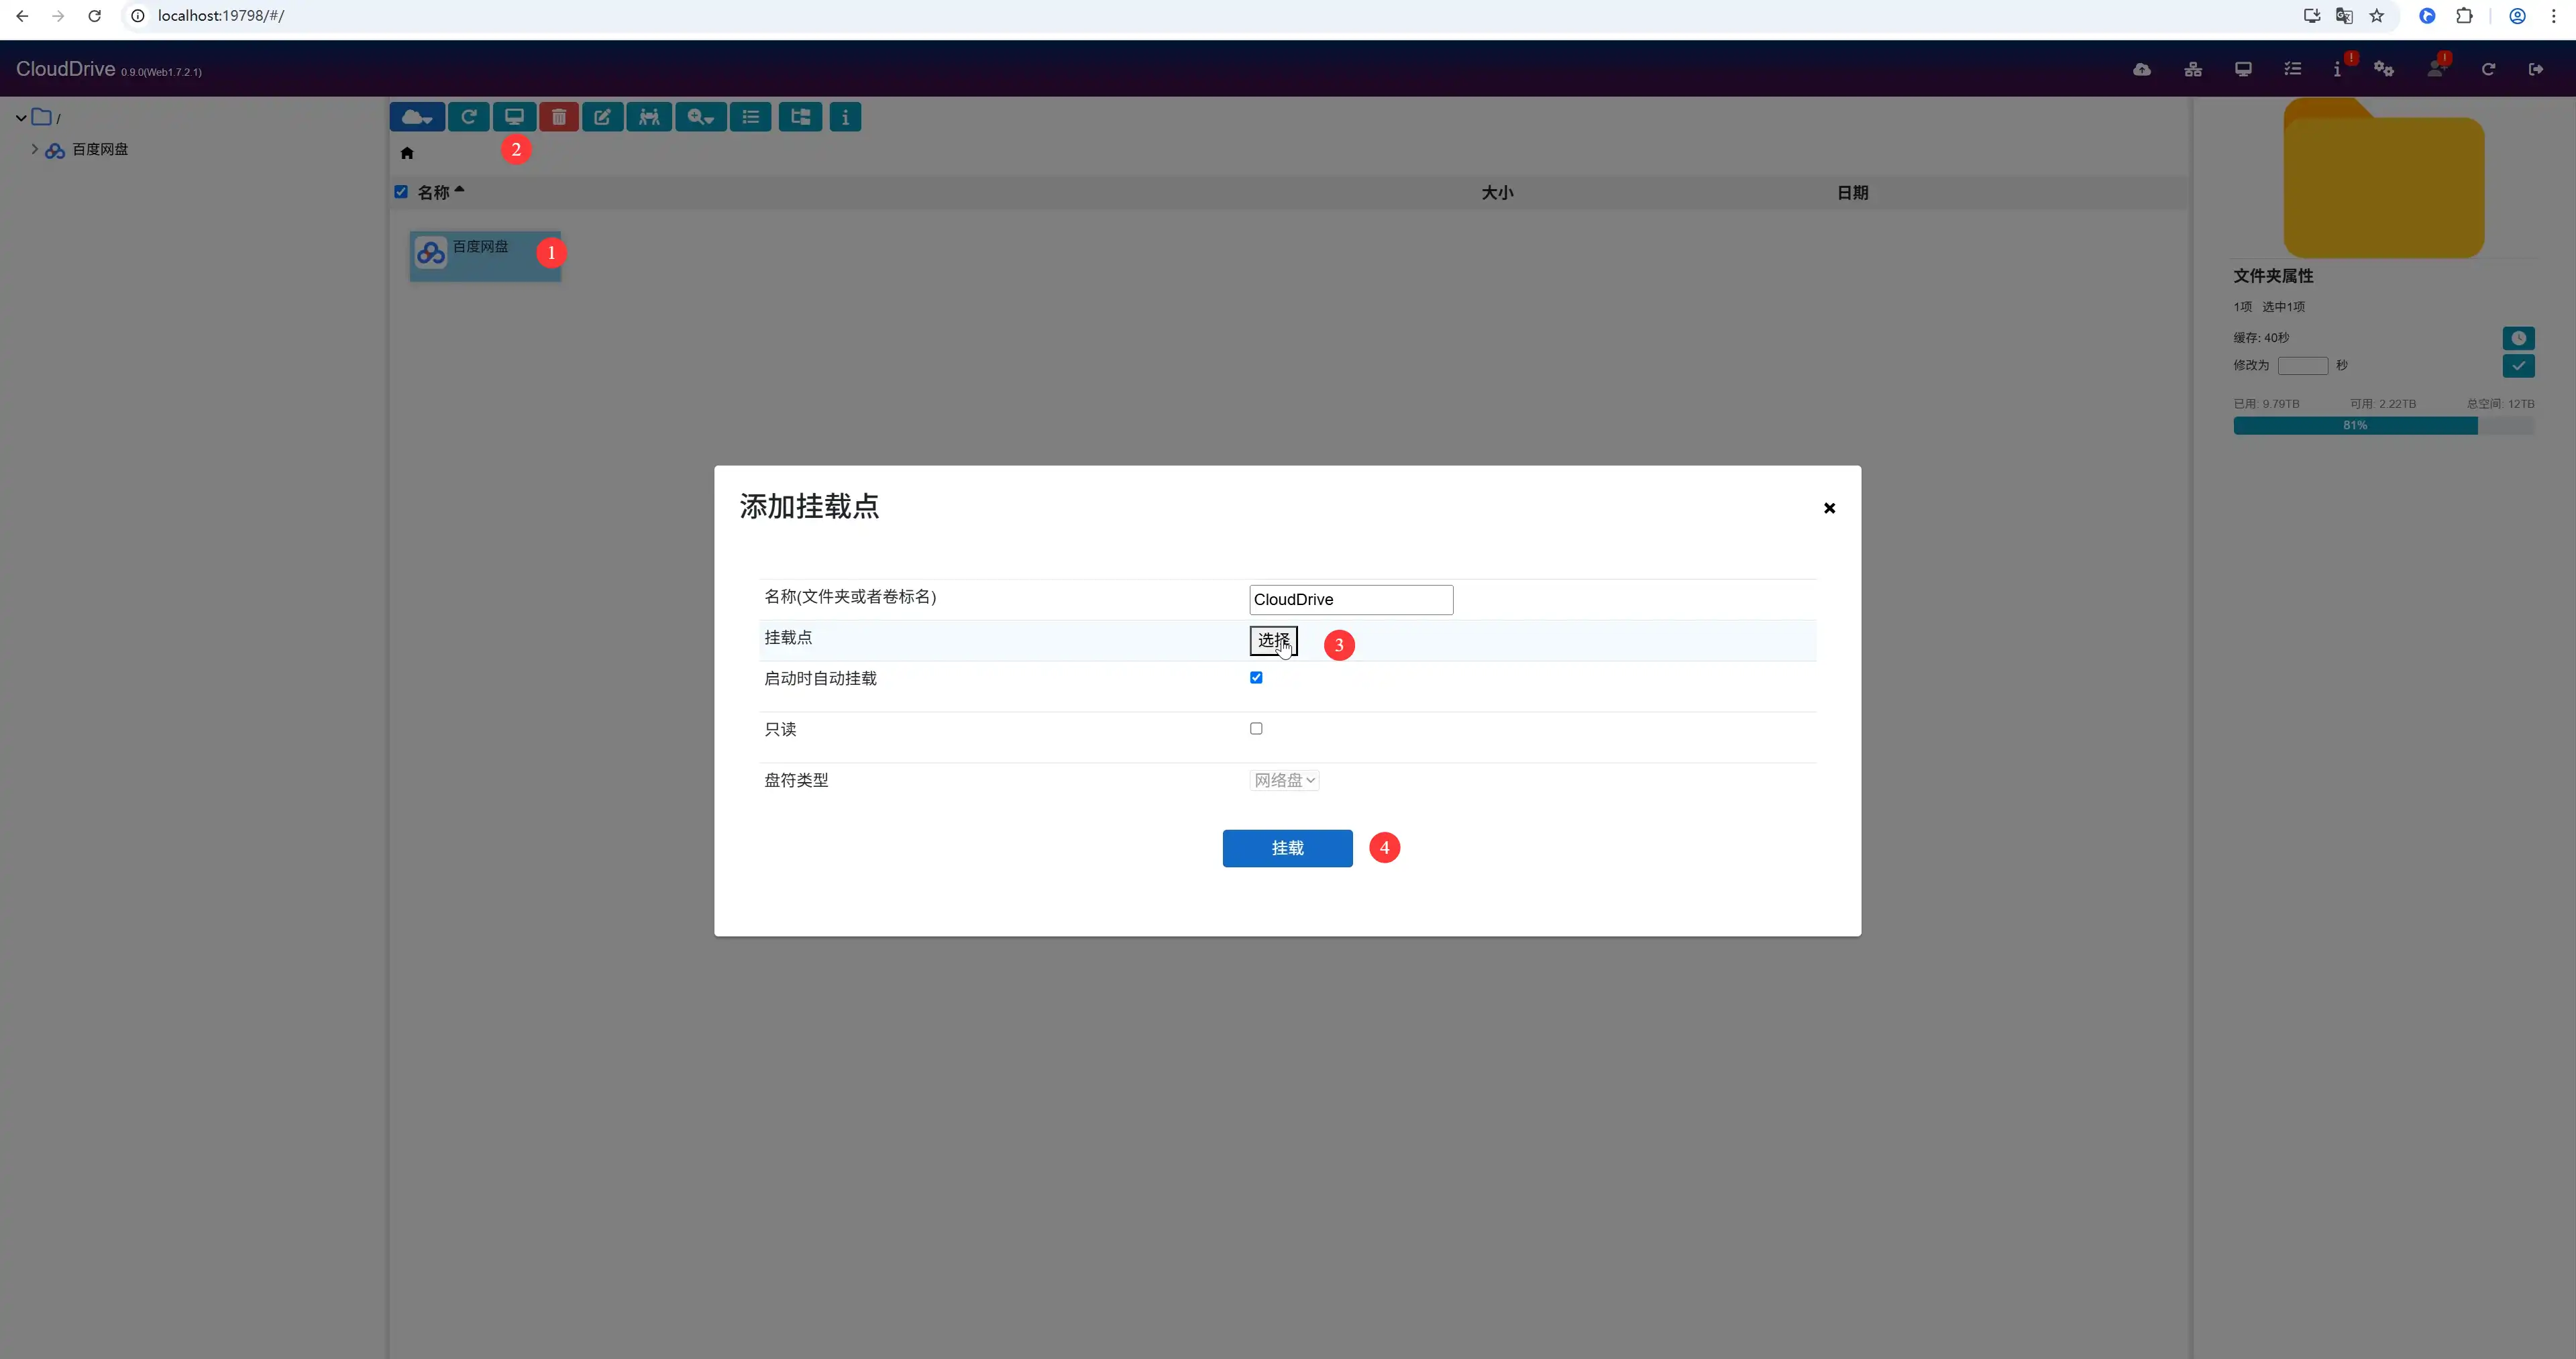Expand the 百度网盘 tree node chevron
This screenshot has height=1359, width=2576.
click(x=34, y=149)
